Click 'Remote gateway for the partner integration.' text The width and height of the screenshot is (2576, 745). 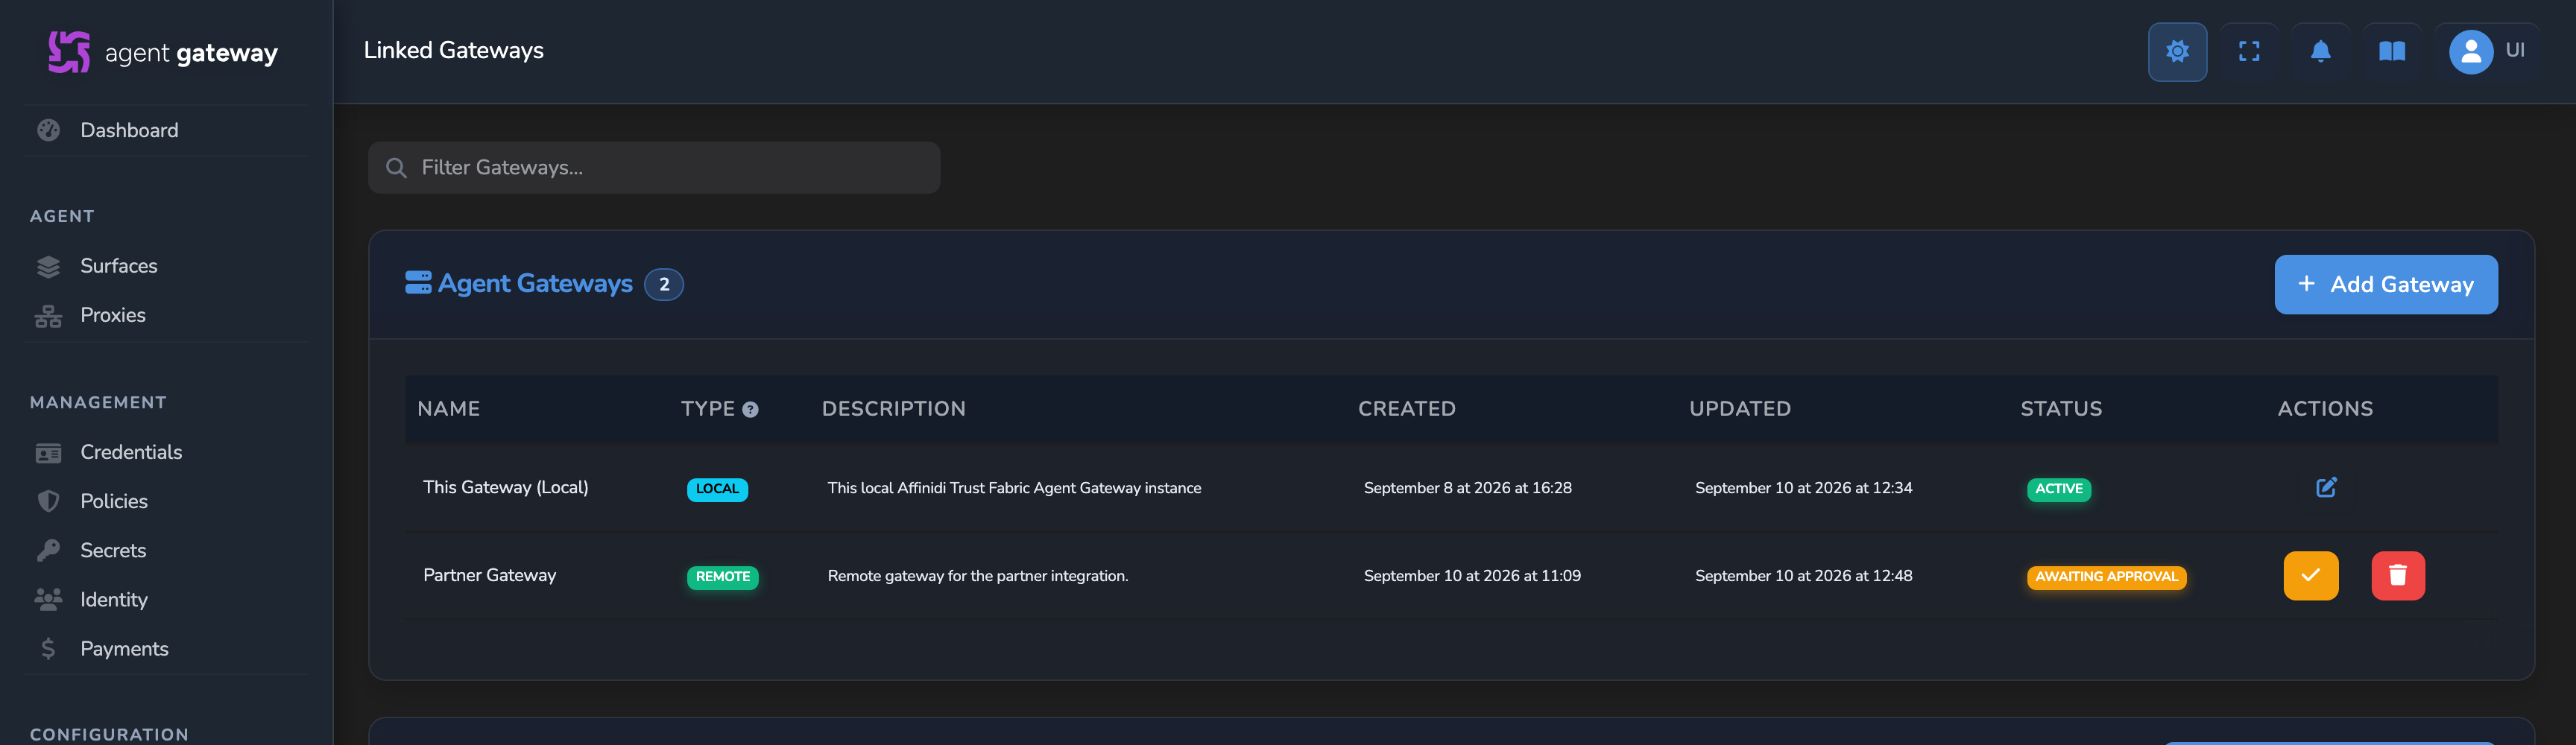pyautogui.click(x=977, y=576)
